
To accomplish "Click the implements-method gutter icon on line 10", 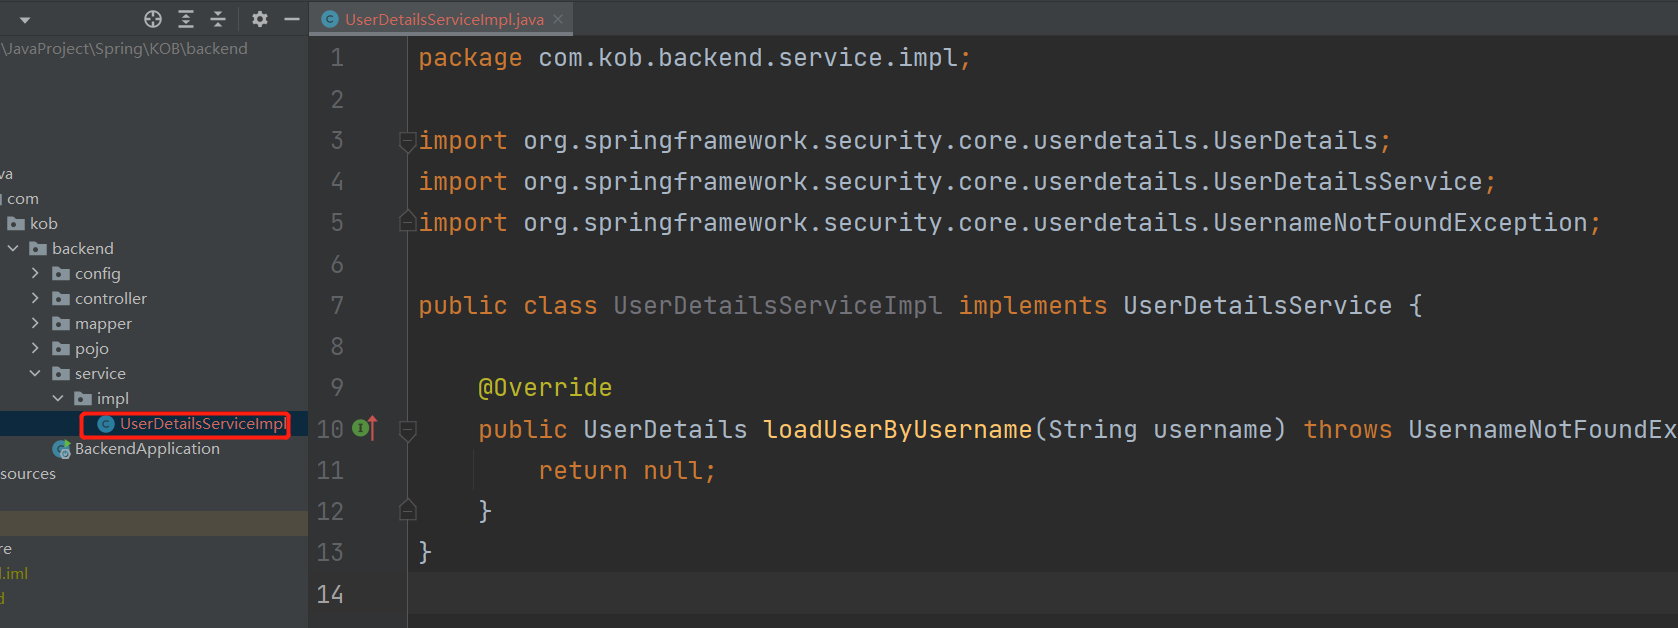I will (x=365, y=428).
